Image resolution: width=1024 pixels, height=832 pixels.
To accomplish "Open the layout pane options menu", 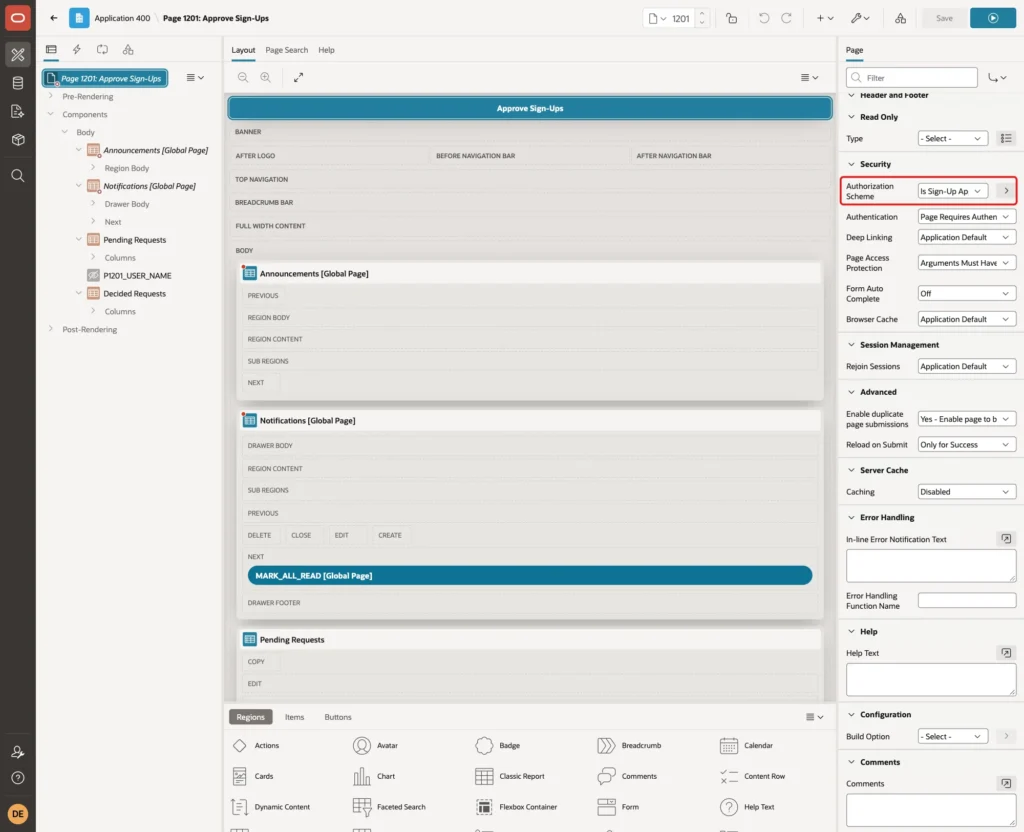I will [x=809, y=77].
